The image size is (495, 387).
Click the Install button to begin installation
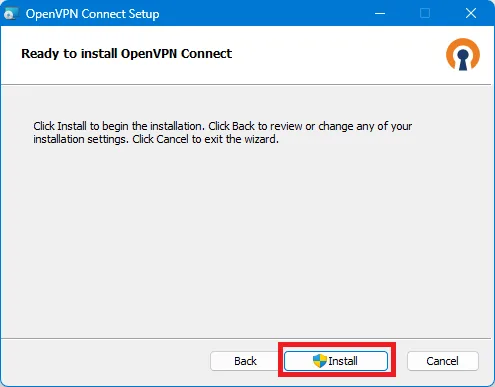(336, 361)
